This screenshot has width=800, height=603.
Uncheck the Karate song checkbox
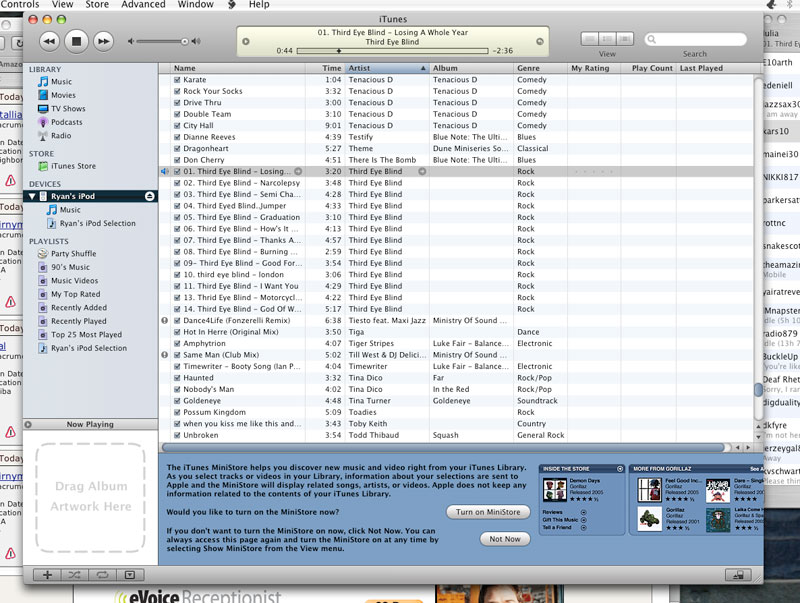click(177, 80)
